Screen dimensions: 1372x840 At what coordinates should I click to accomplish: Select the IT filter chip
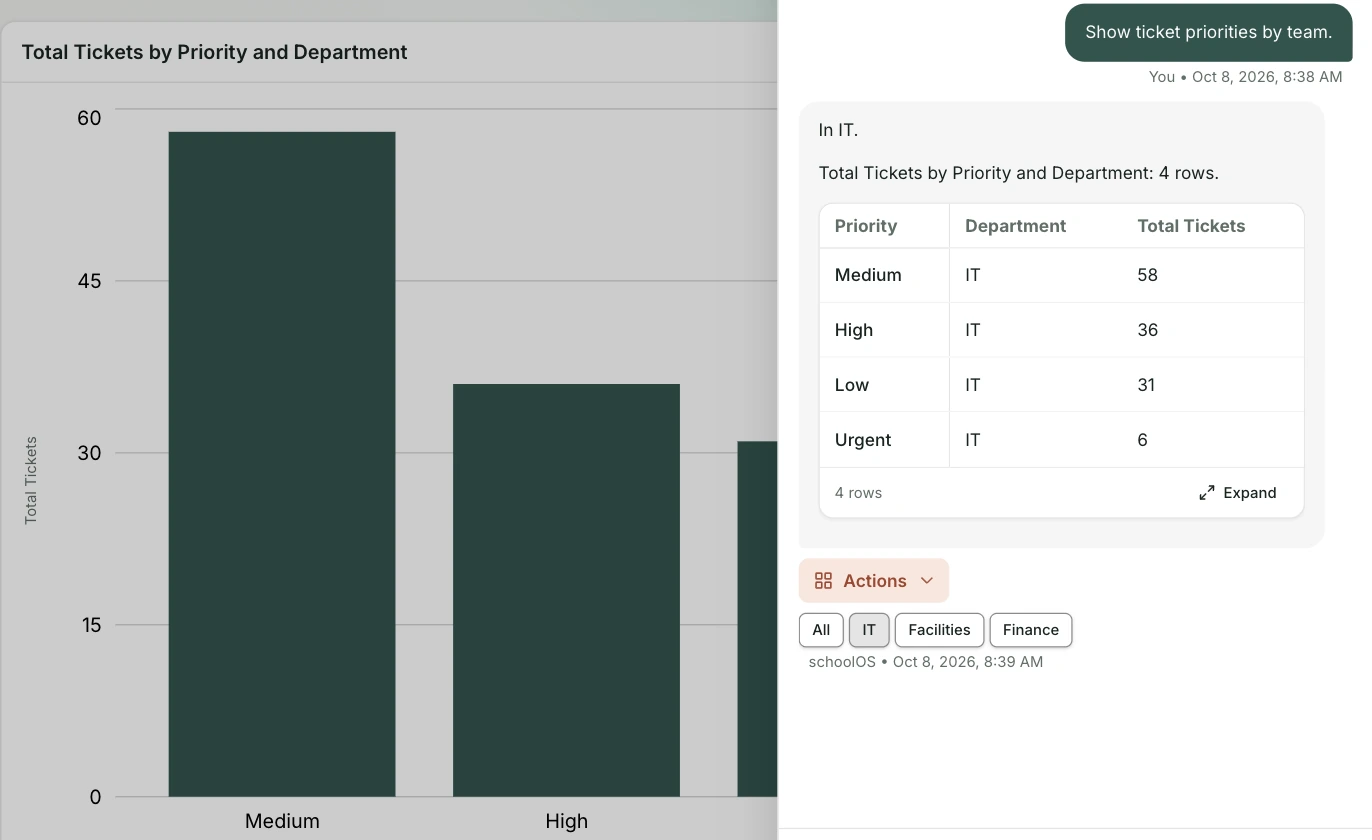click(x=869, y=630)
